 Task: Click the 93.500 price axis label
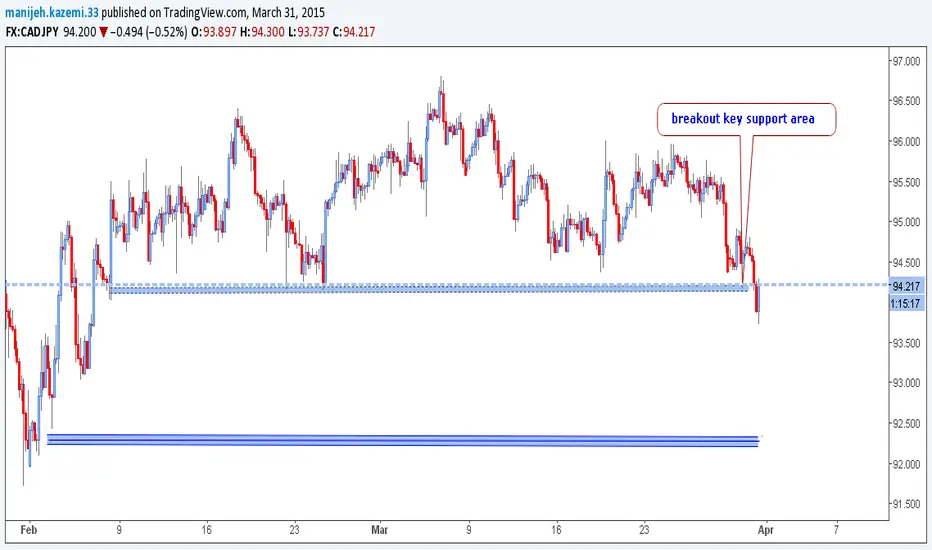click(x=905, y=343)
